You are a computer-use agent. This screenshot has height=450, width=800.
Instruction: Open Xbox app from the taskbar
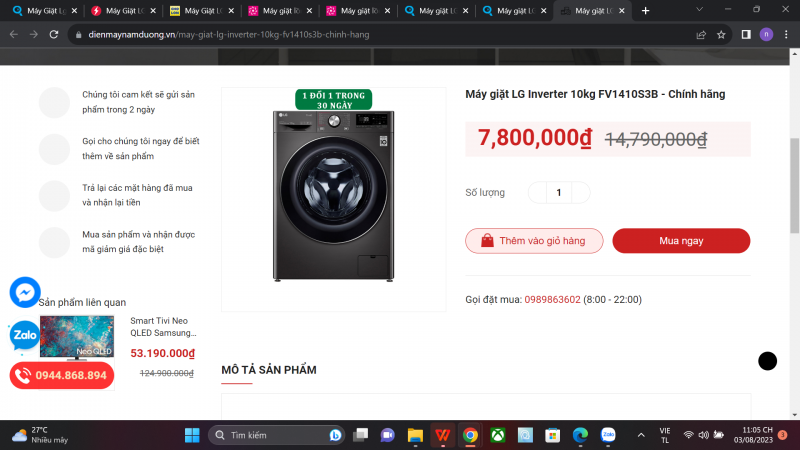point(497,435)
